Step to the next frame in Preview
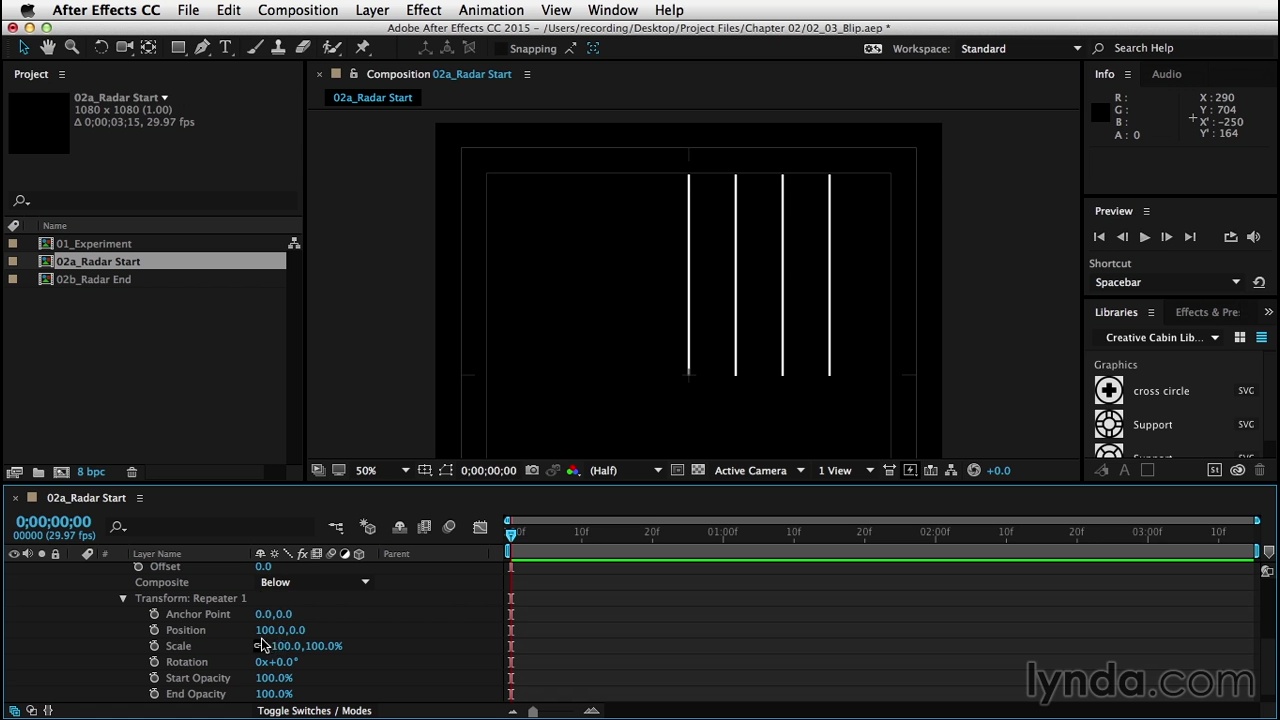1280x720 pixels. coord(1167,237)
